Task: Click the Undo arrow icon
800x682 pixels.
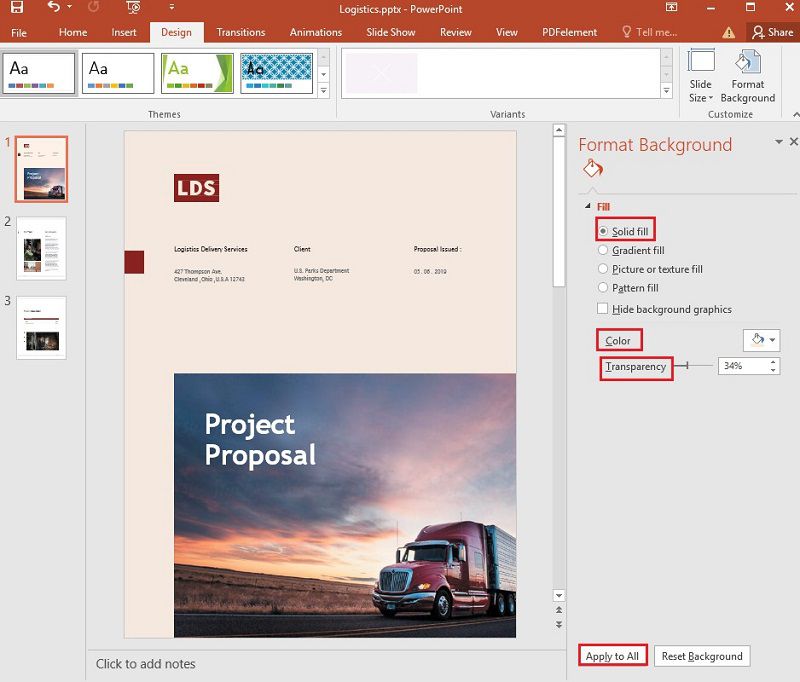Action: point(52,8)
